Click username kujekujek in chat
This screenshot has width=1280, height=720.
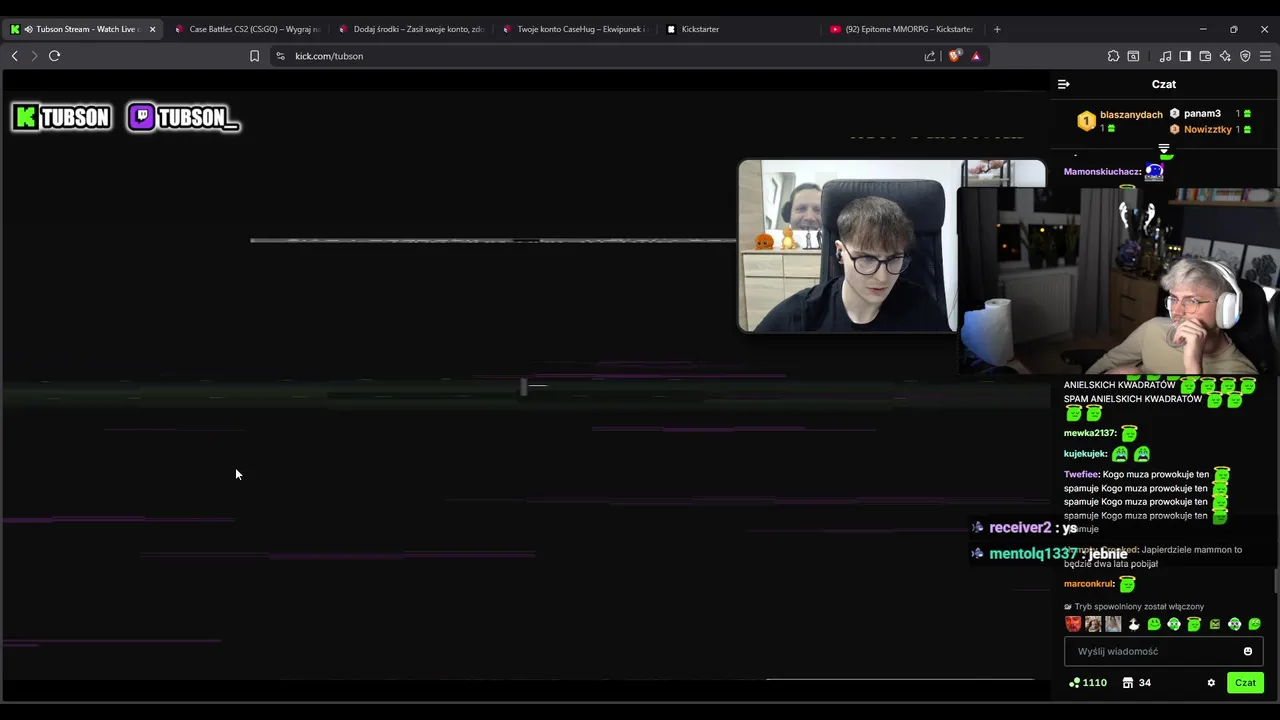click(1085, 454)
